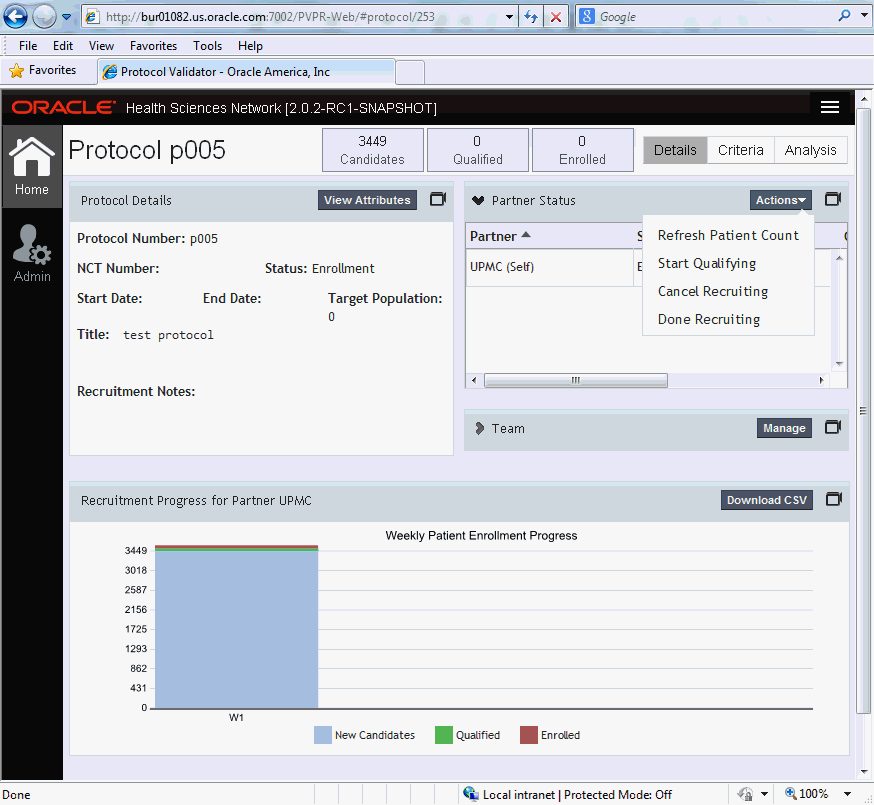Open the Edit menu

click(63, 46)
